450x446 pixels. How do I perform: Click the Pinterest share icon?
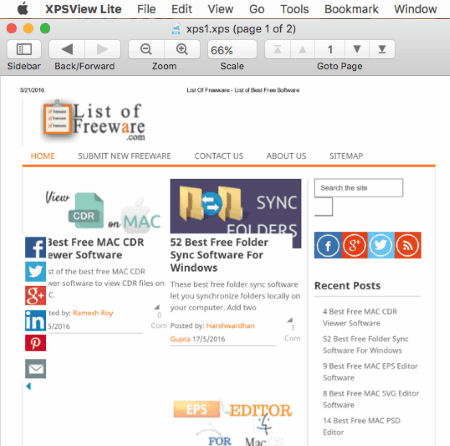35,343
